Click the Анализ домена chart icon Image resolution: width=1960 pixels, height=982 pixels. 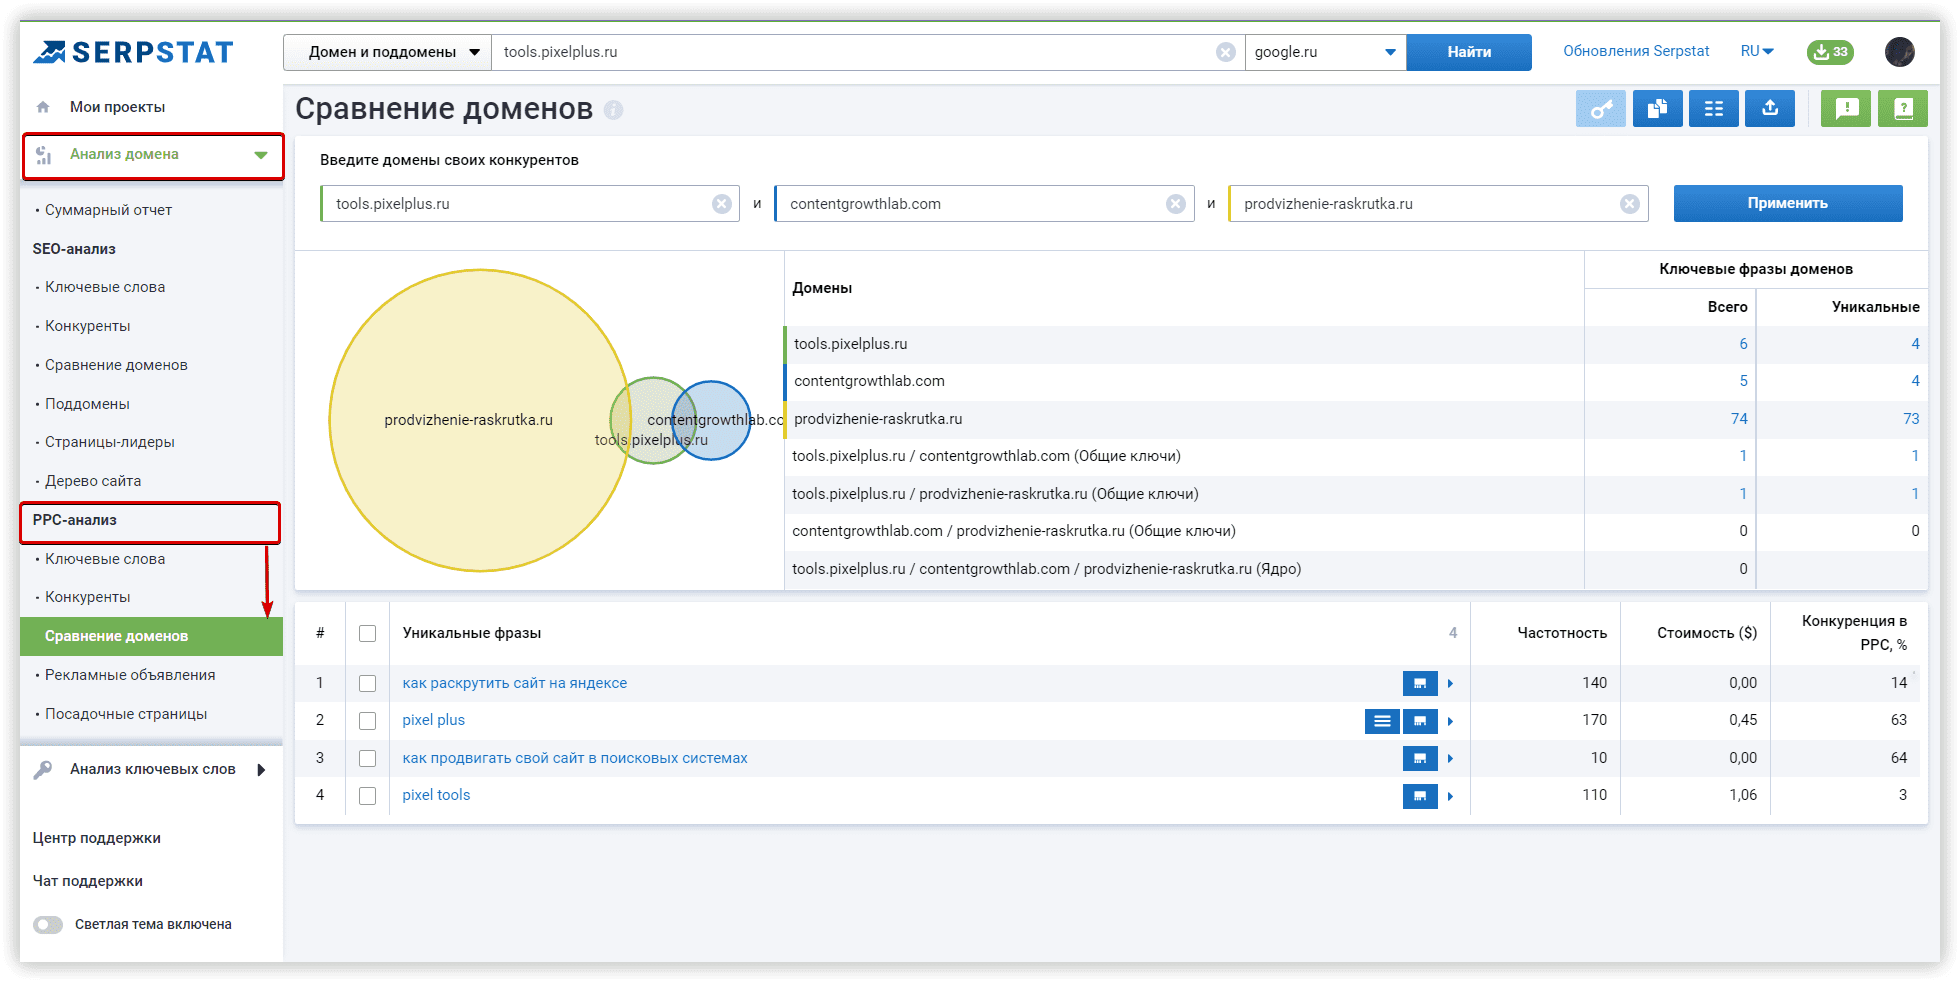43,155
